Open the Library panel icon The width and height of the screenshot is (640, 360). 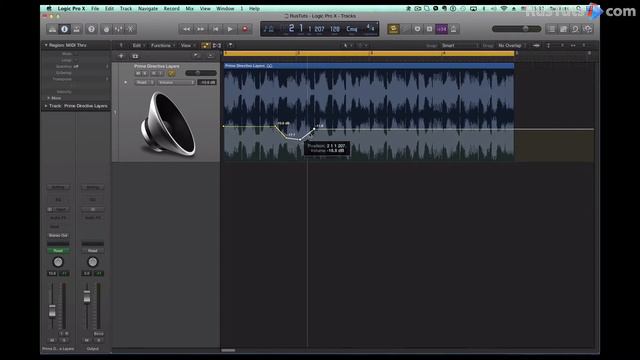click(x=52, y=29)
